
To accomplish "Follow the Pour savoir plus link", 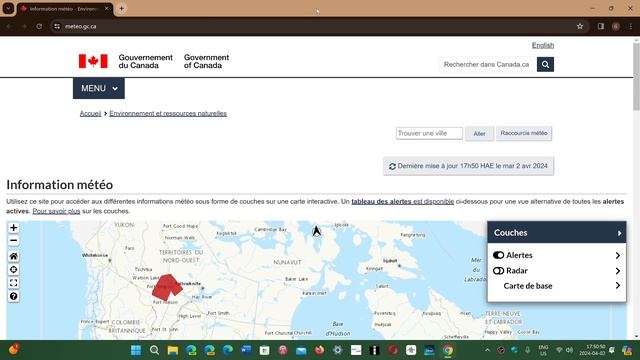I will [x=56, y=211].
